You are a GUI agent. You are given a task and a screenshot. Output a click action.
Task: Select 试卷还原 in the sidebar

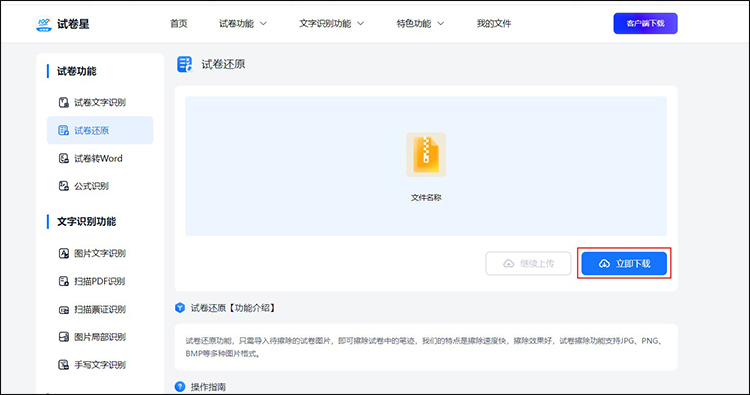(100, 130)
